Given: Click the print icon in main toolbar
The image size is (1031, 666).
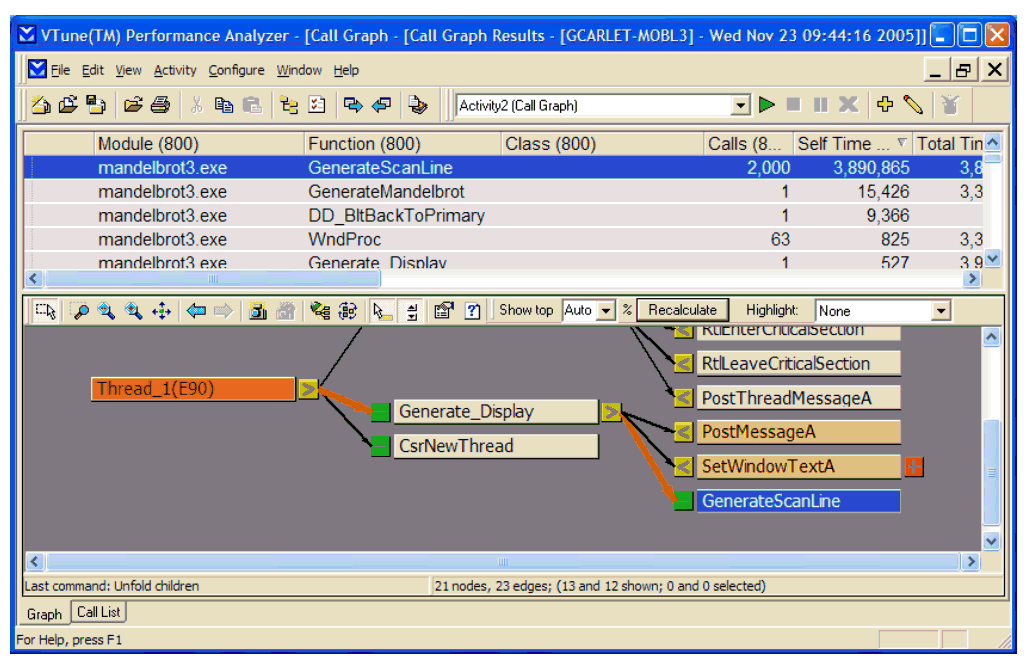Looking at the screenshot, I should click(160, 104).
